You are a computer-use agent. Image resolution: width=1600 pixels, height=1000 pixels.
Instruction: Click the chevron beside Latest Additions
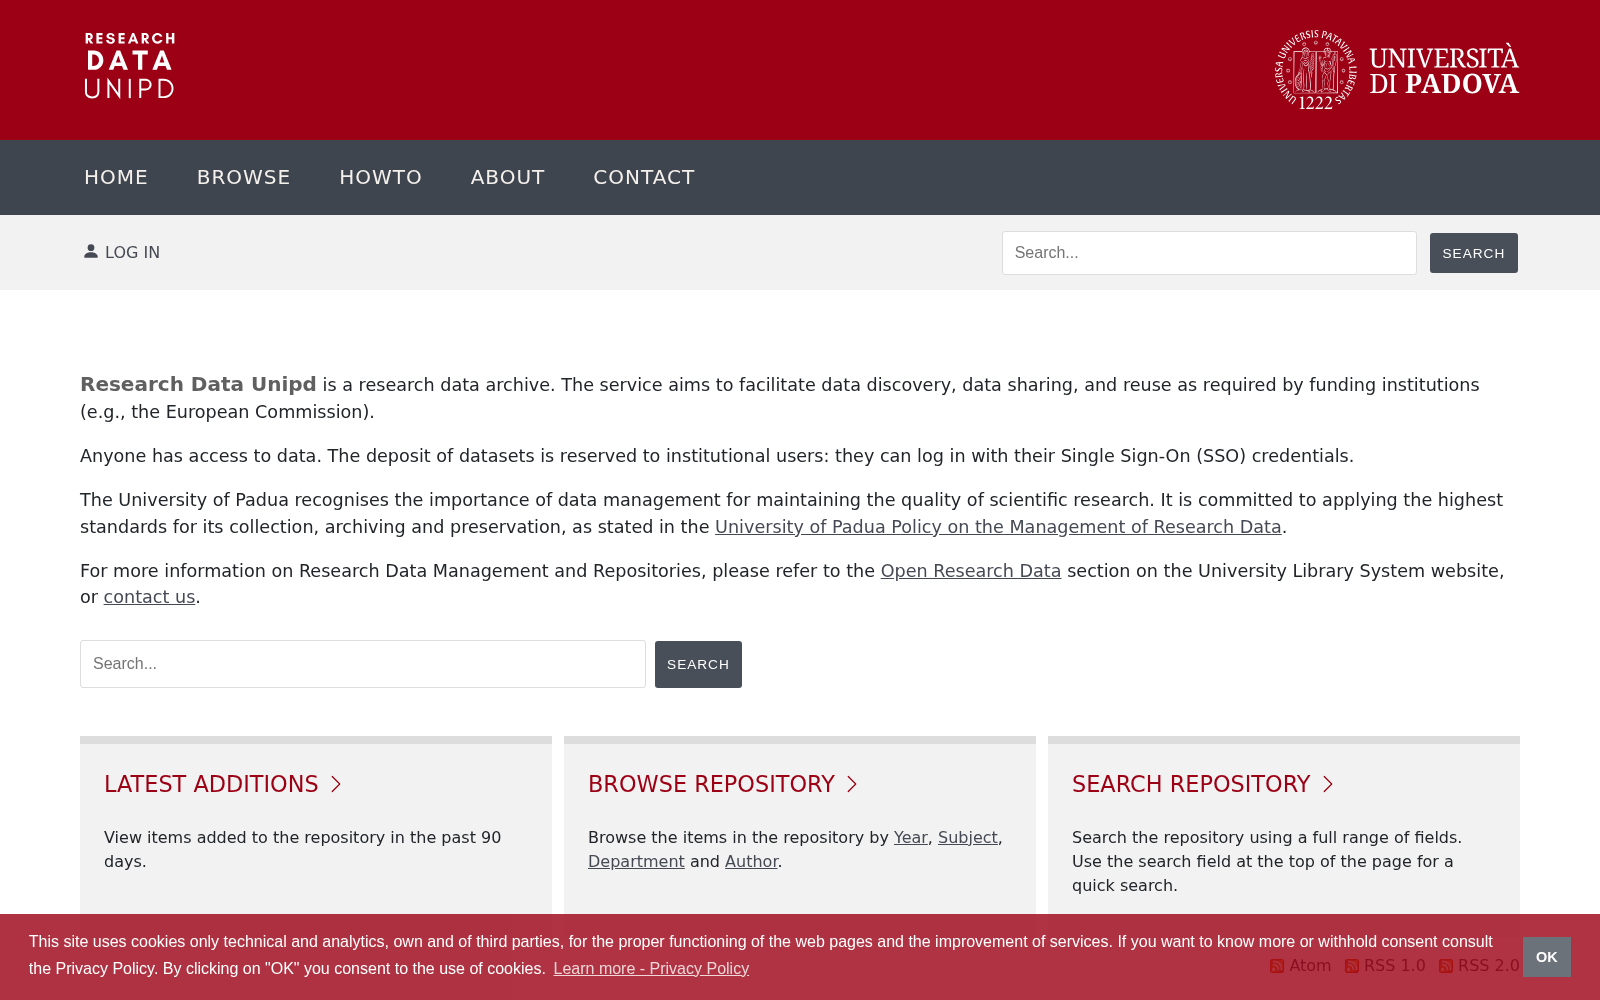(336, 784)
